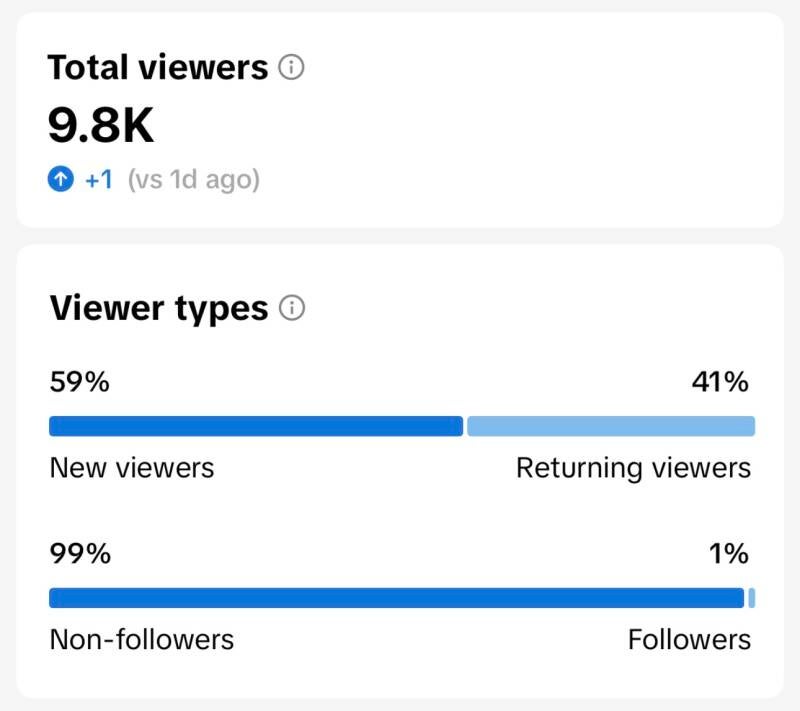Viewport: 800px width, 711px height.
Task: Click the Followers label
Action: point(689,640)
